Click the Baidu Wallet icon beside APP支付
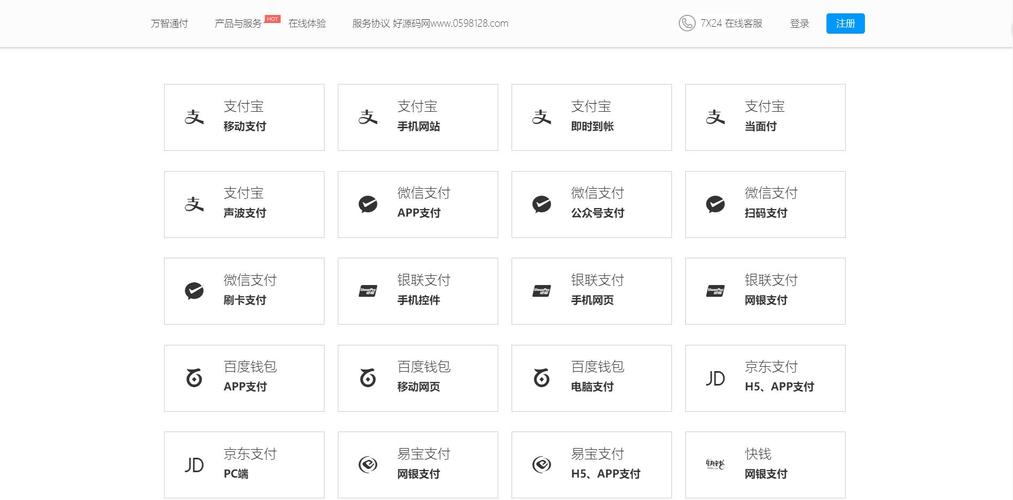 point(194,378)
